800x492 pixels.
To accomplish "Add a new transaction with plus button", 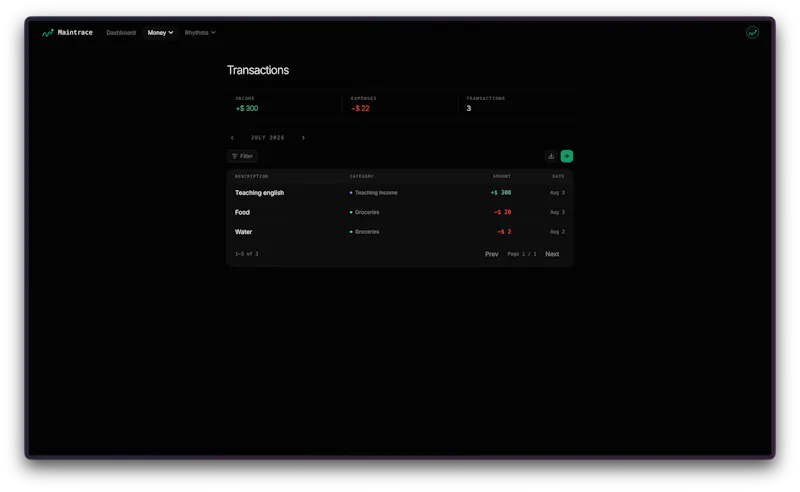I will tap(567, 156).
